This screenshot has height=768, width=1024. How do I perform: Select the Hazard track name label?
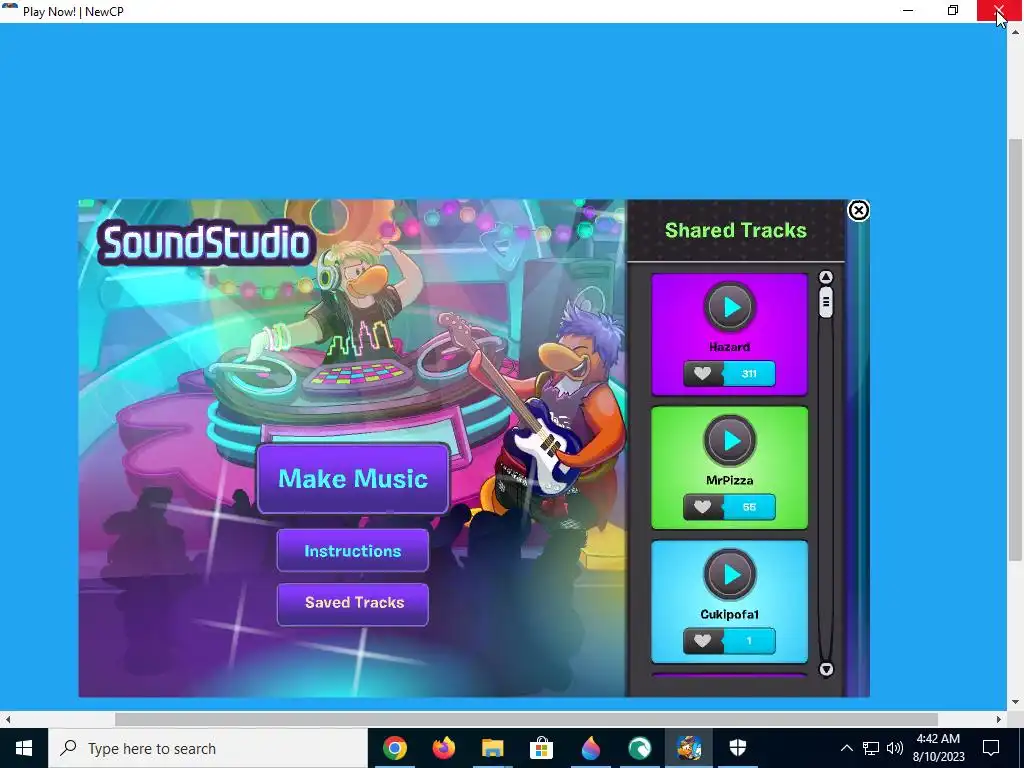(x=729, y=347)
